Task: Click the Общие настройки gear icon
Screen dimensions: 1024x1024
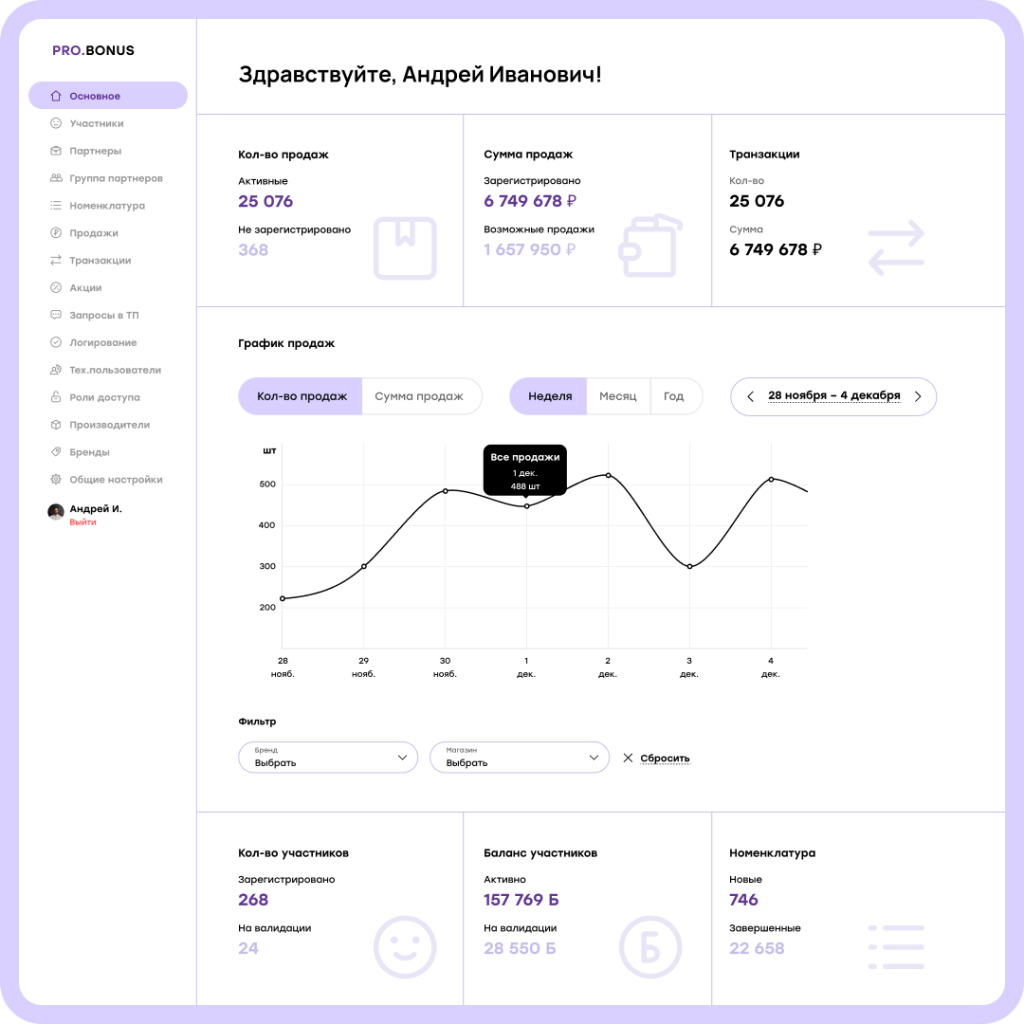Action: coord(56,479)
